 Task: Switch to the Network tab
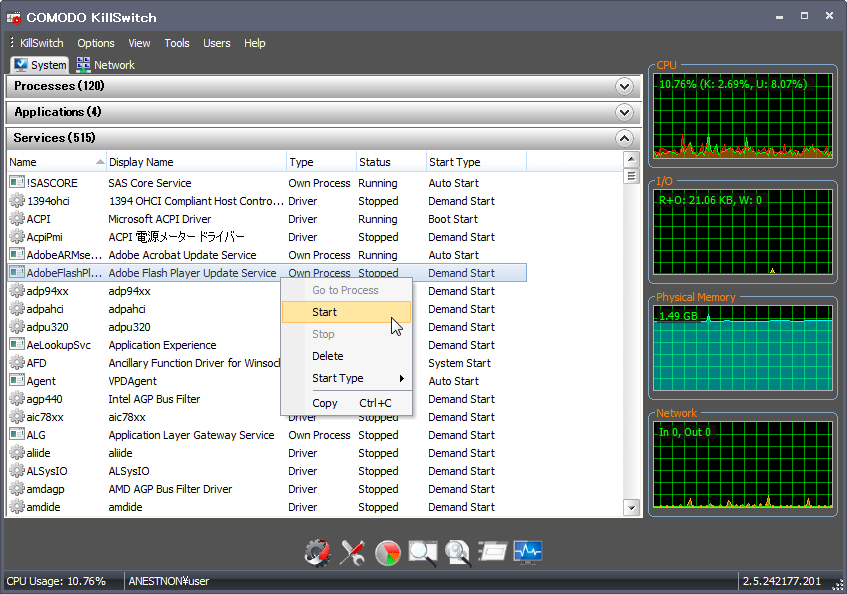pos(105,65)
